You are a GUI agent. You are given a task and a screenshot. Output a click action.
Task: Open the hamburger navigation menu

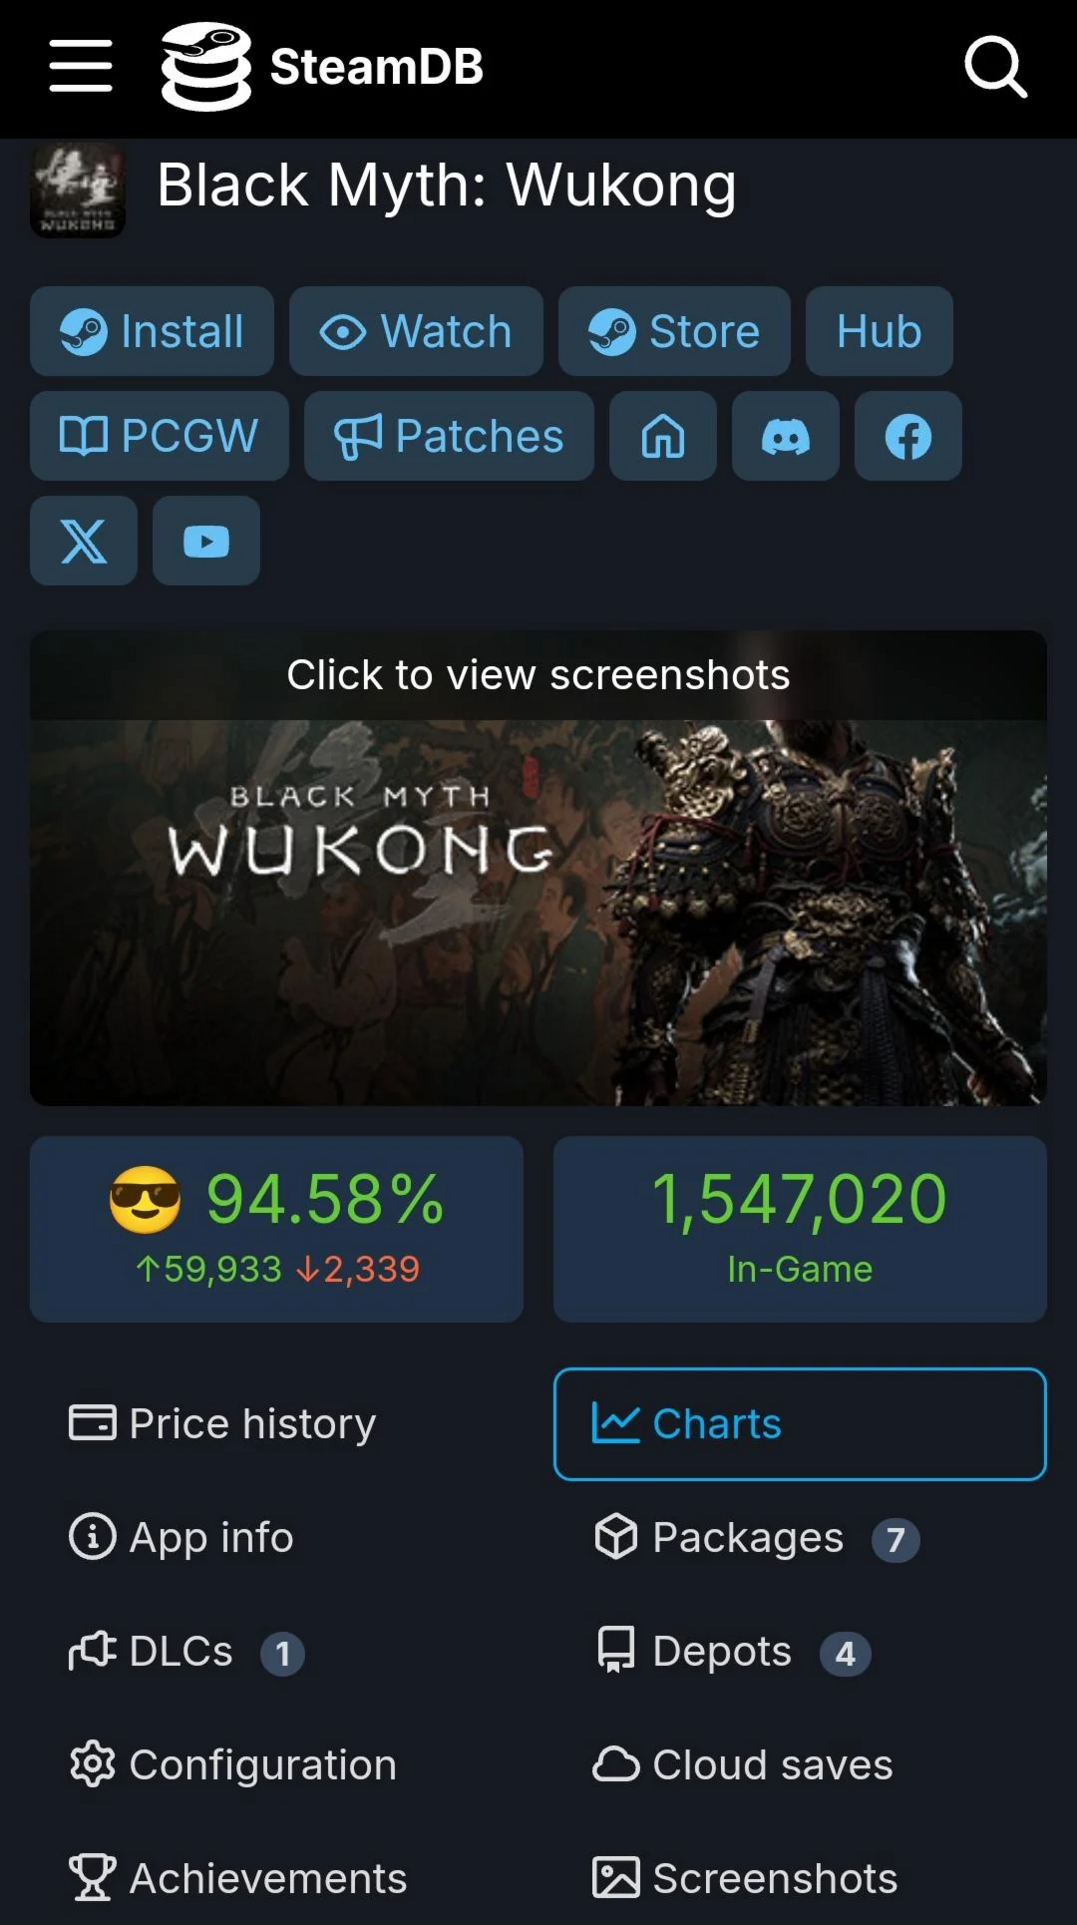pos(81,66)
